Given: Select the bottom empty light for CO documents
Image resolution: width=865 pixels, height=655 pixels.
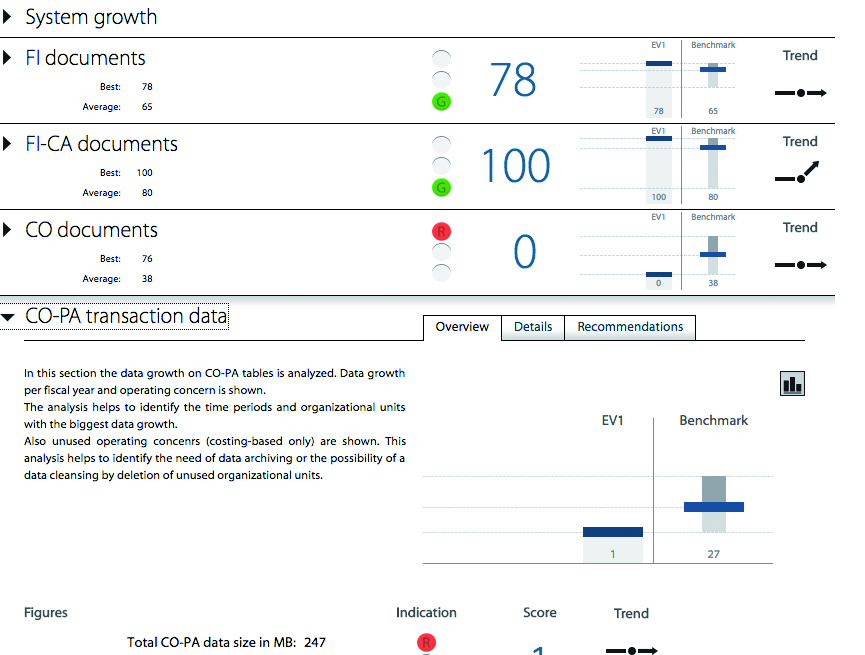Looking at the screenshot, I should pos(441,271).
